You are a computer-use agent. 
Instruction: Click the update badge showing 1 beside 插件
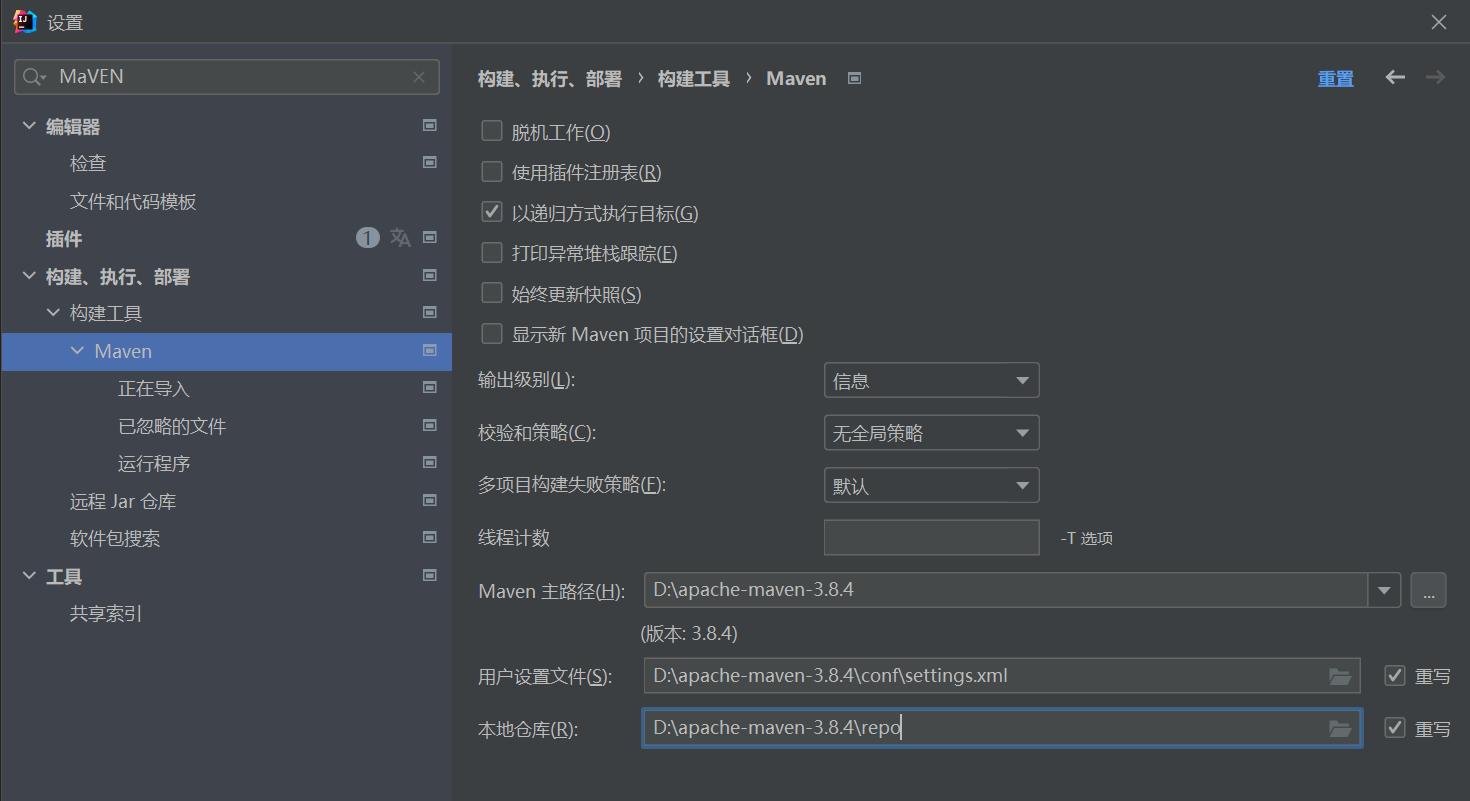point(368,238)
